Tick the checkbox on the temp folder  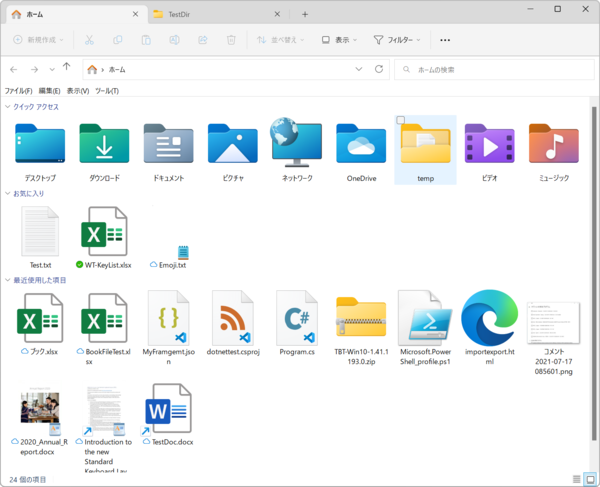click(401, 121)
